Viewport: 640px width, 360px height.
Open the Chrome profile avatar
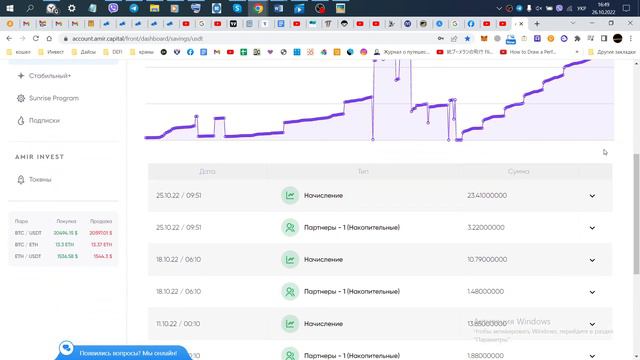click(618, 38)
